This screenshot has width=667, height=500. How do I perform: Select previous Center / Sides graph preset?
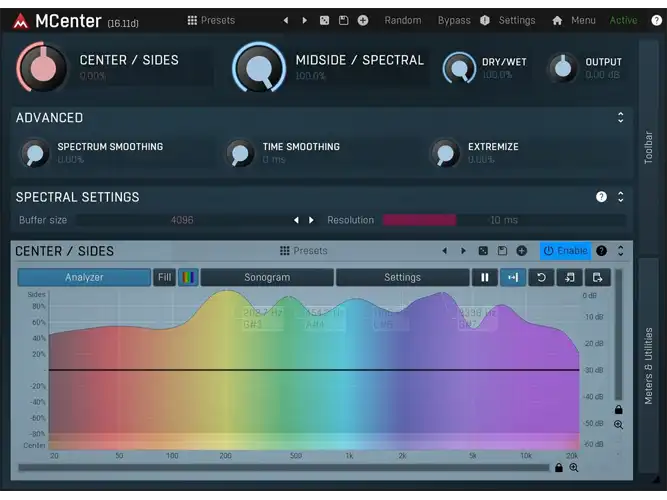pos(445,251)
